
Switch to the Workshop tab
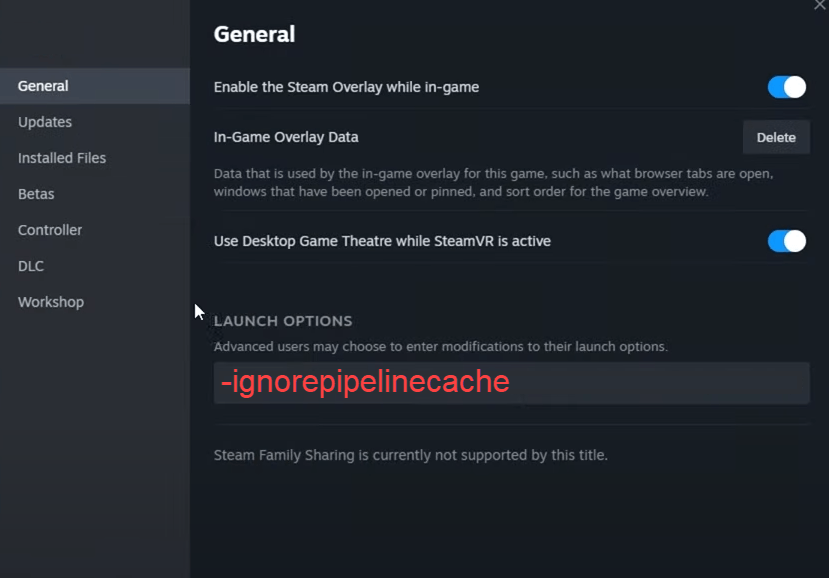(51, 302)
